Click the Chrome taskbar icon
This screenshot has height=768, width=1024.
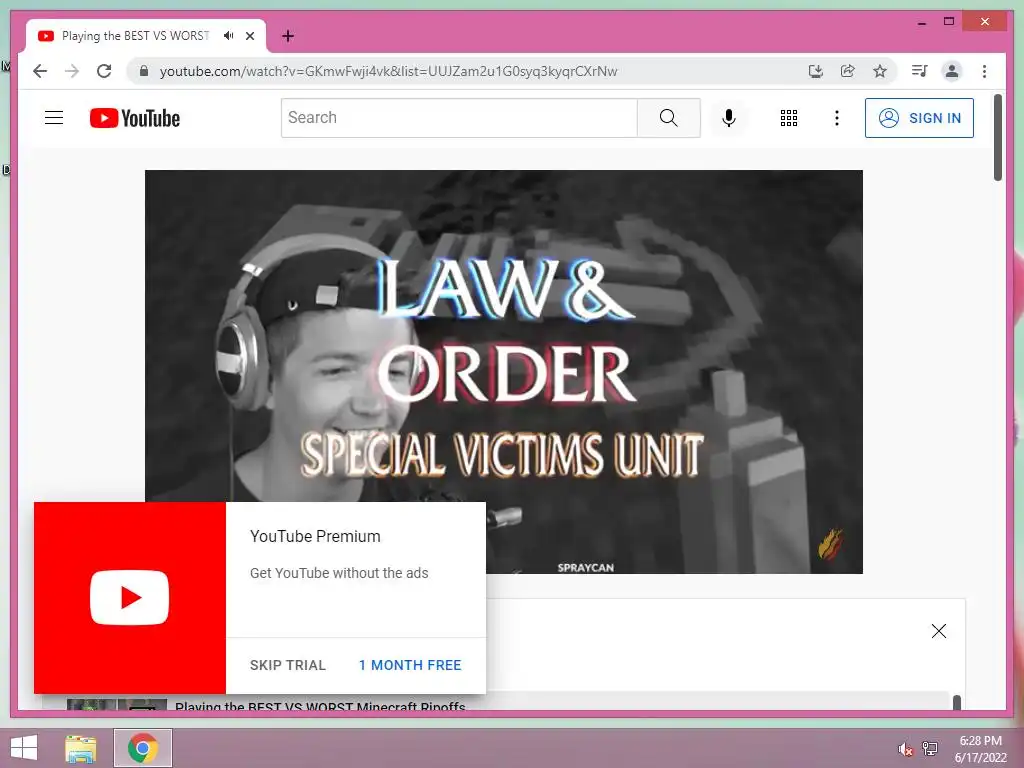pyautogui.click(x=143, y=748)
